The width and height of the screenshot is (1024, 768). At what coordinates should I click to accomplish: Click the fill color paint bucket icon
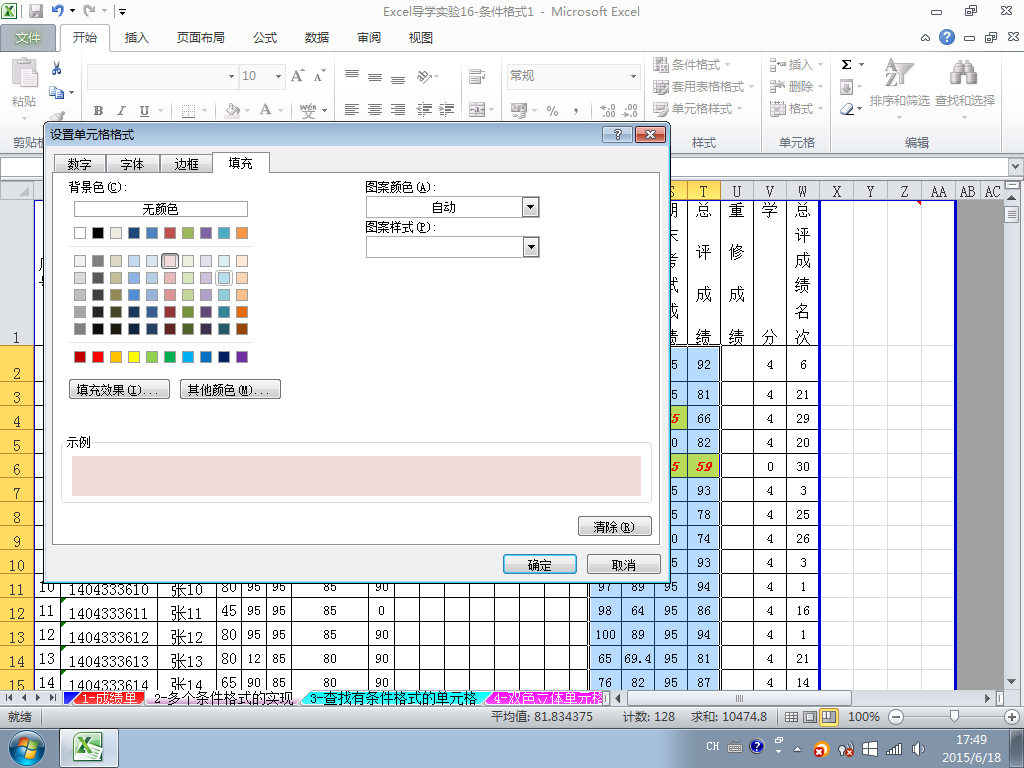point(232,110)
